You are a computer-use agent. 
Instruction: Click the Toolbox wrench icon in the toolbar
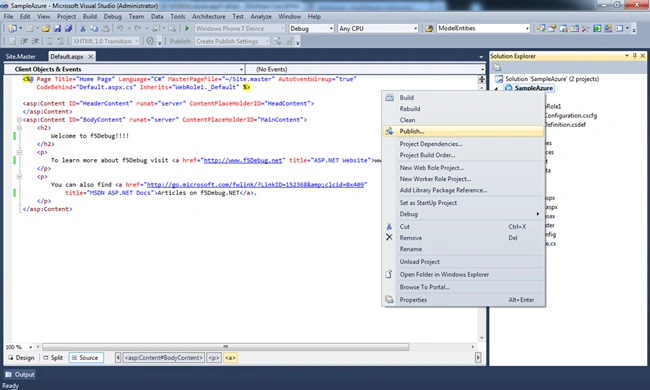585,28
